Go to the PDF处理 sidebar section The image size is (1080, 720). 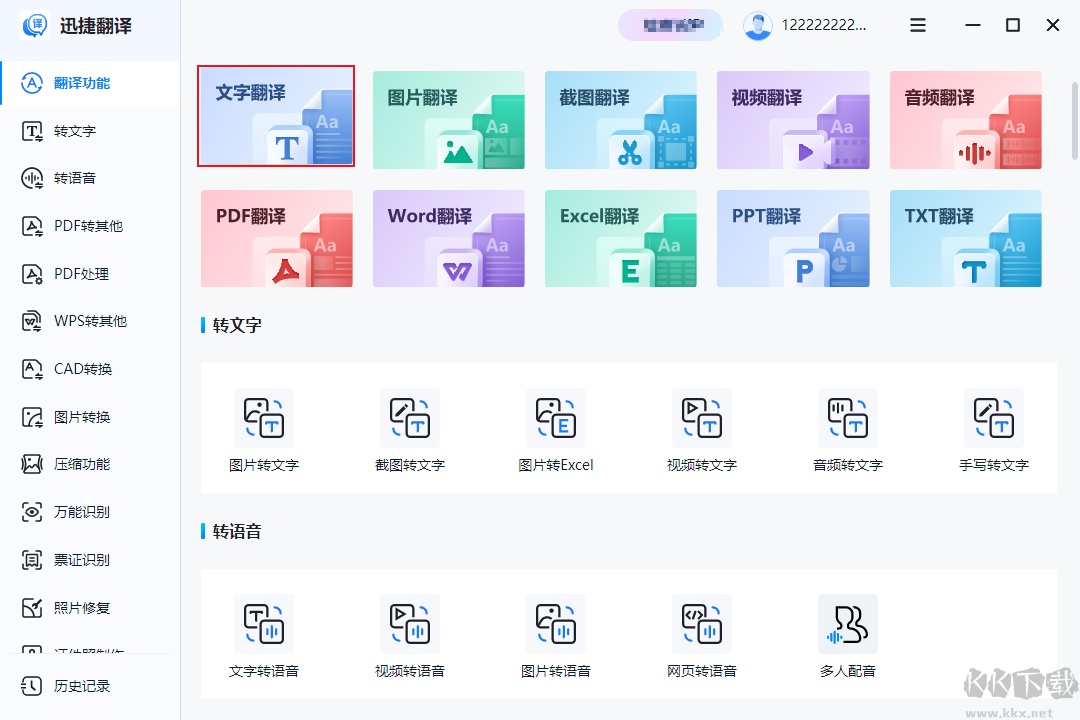click(90, 273)
